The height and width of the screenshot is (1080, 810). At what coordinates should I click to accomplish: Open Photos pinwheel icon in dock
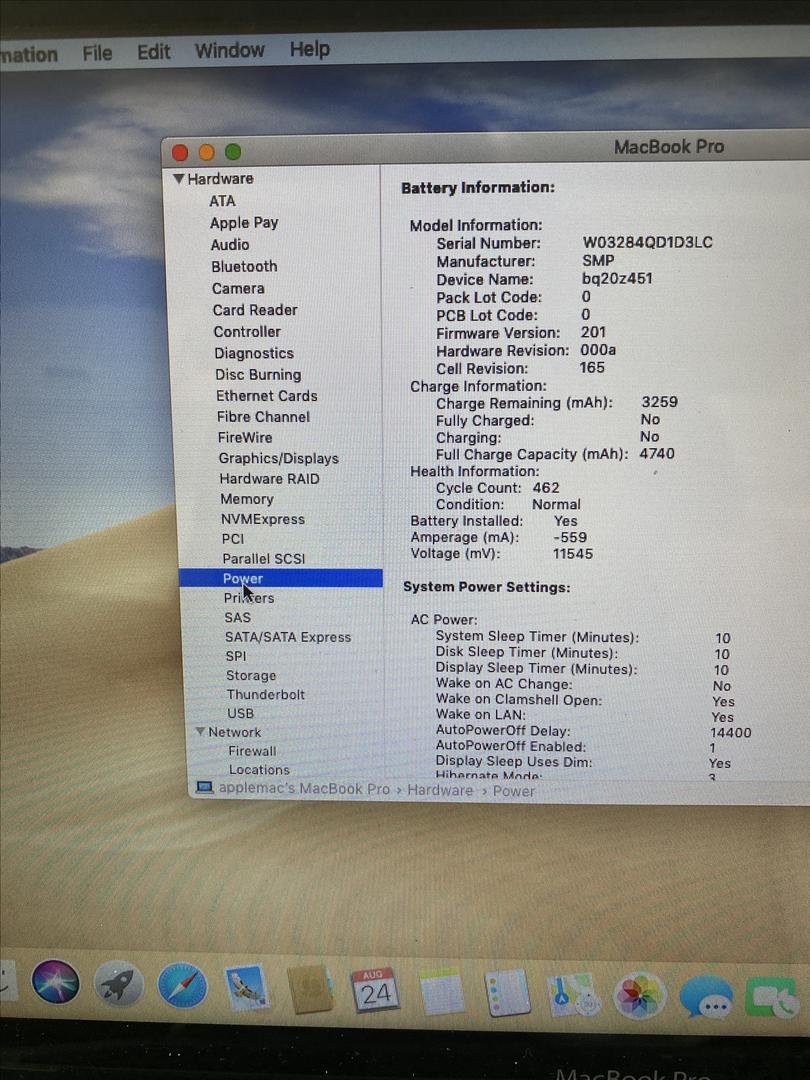tap(639, 995)
